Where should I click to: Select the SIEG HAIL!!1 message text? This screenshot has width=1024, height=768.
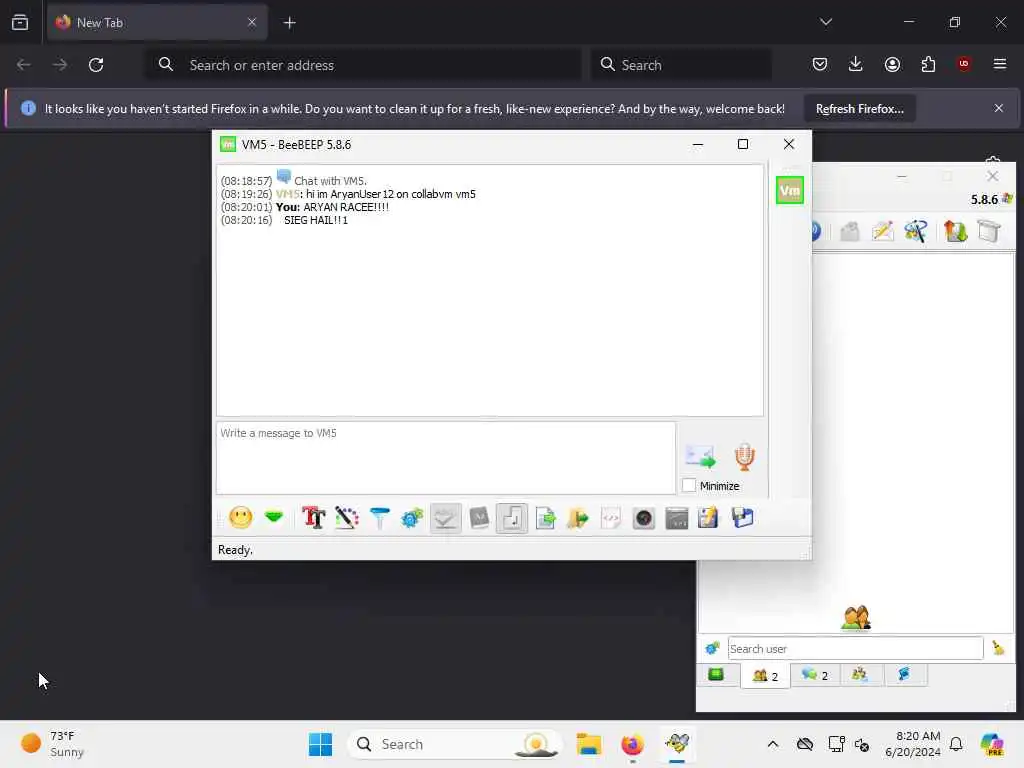pyautogui.click(x=316, y=220)
